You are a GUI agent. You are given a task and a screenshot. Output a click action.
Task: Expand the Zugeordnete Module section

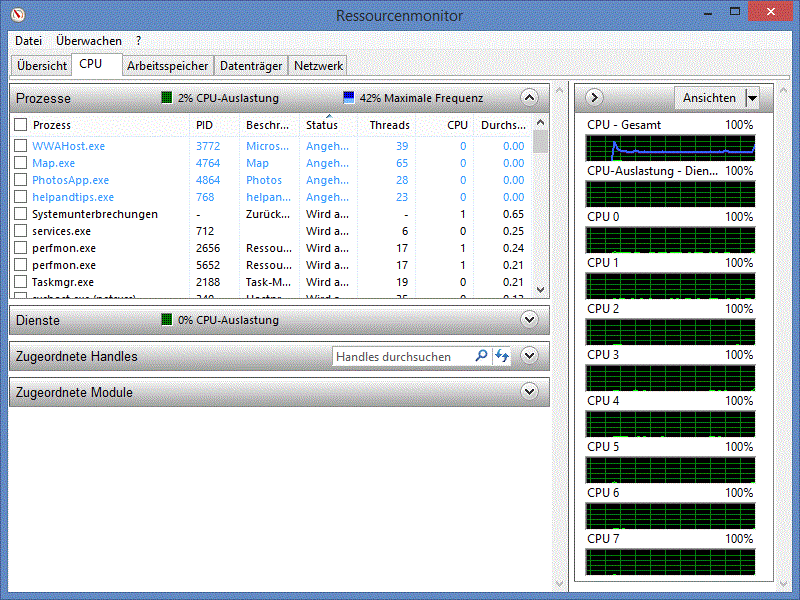[530, 392]
